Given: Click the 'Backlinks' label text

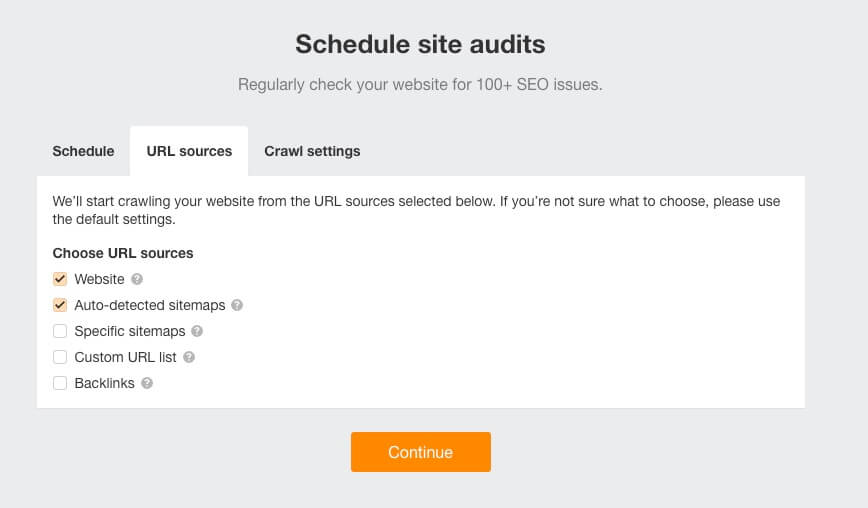Looking at the screenshot, I should pyautogui.click(x=104, y=383).
